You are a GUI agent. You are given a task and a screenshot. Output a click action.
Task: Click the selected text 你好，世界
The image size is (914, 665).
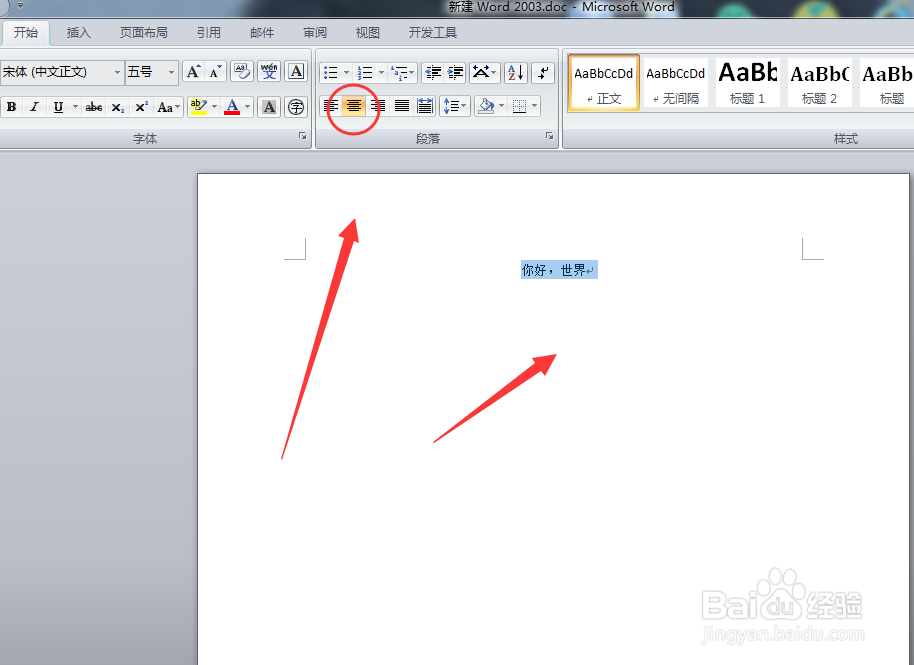coord(554,270)
